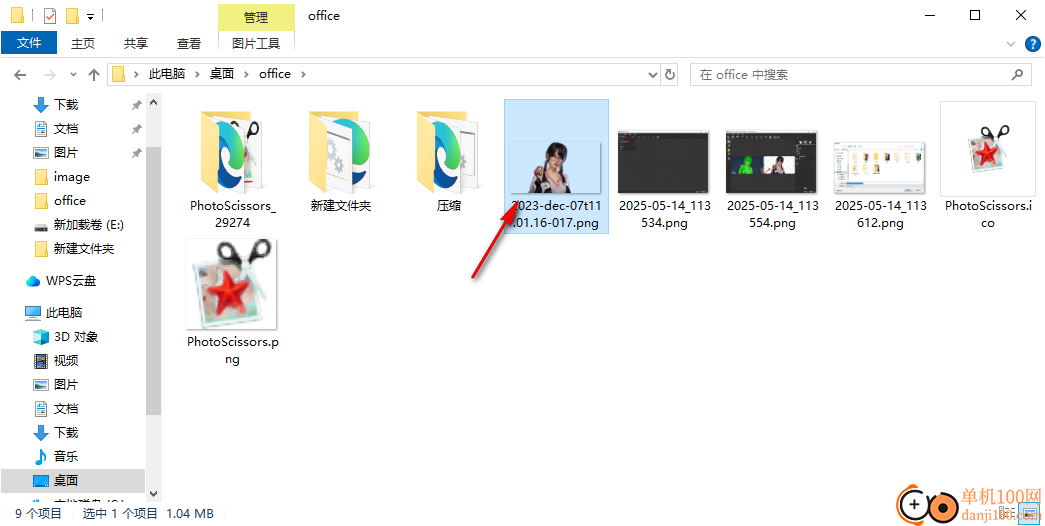Click the search magnifier icon
1045x526 pixels.
click(x=1017, y=75)
